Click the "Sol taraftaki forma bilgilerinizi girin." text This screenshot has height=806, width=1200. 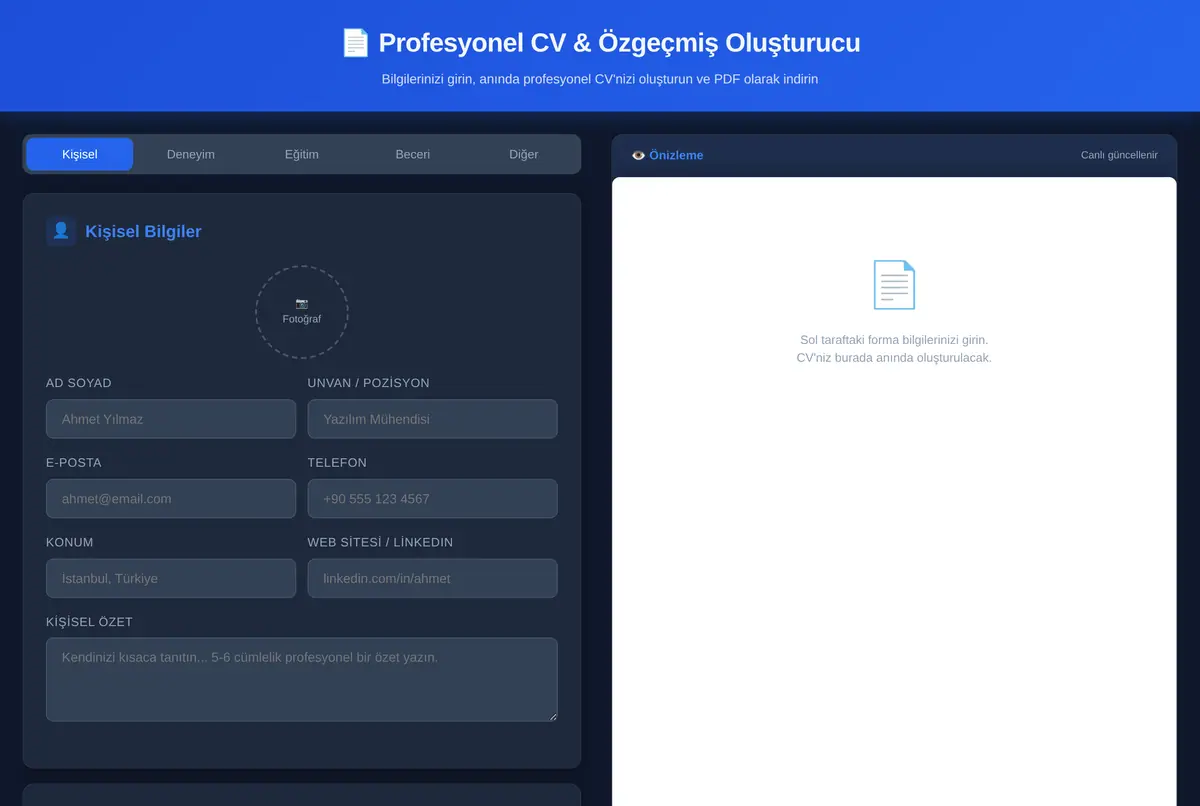click(894, 340)
